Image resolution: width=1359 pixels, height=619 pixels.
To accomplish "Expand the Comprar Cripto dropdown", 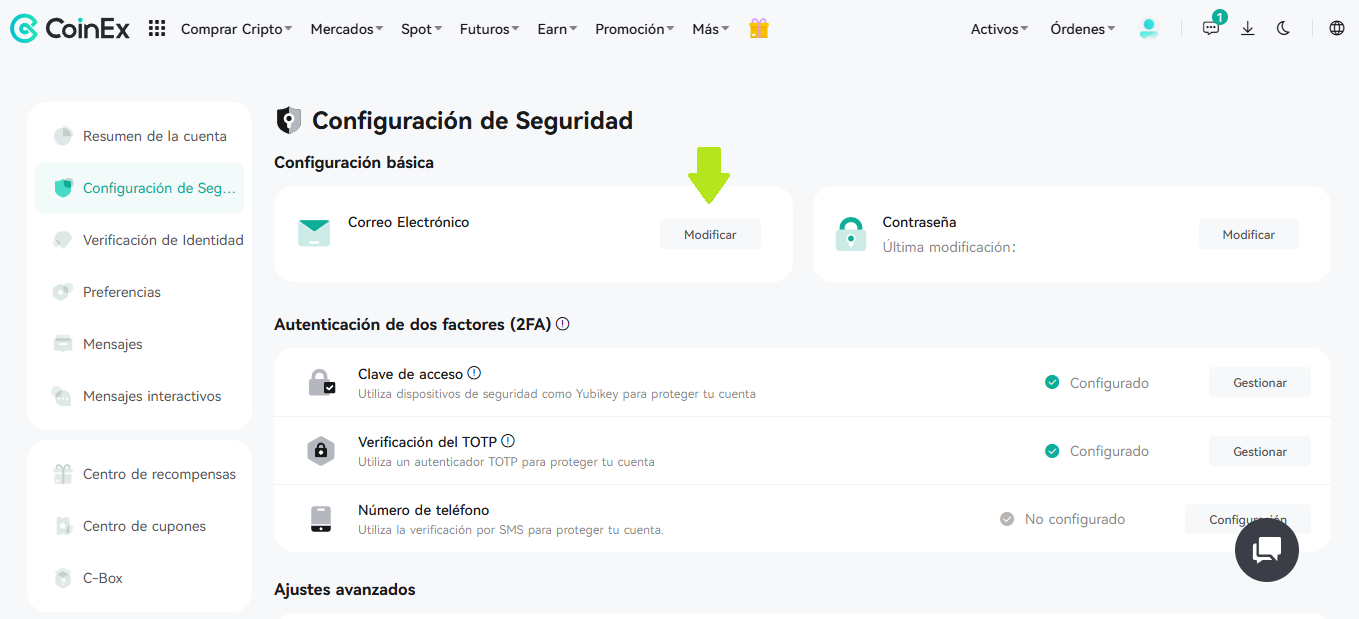I will coord(237,29).
